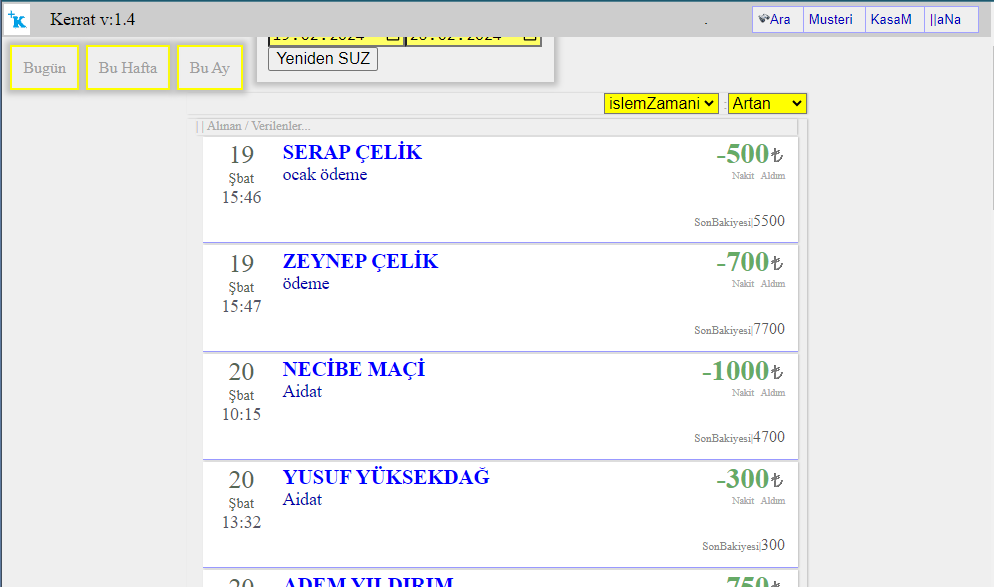This screenshot has width=994, height=587.
Task: Open the start date calendar picker
Action: point(392,37)
